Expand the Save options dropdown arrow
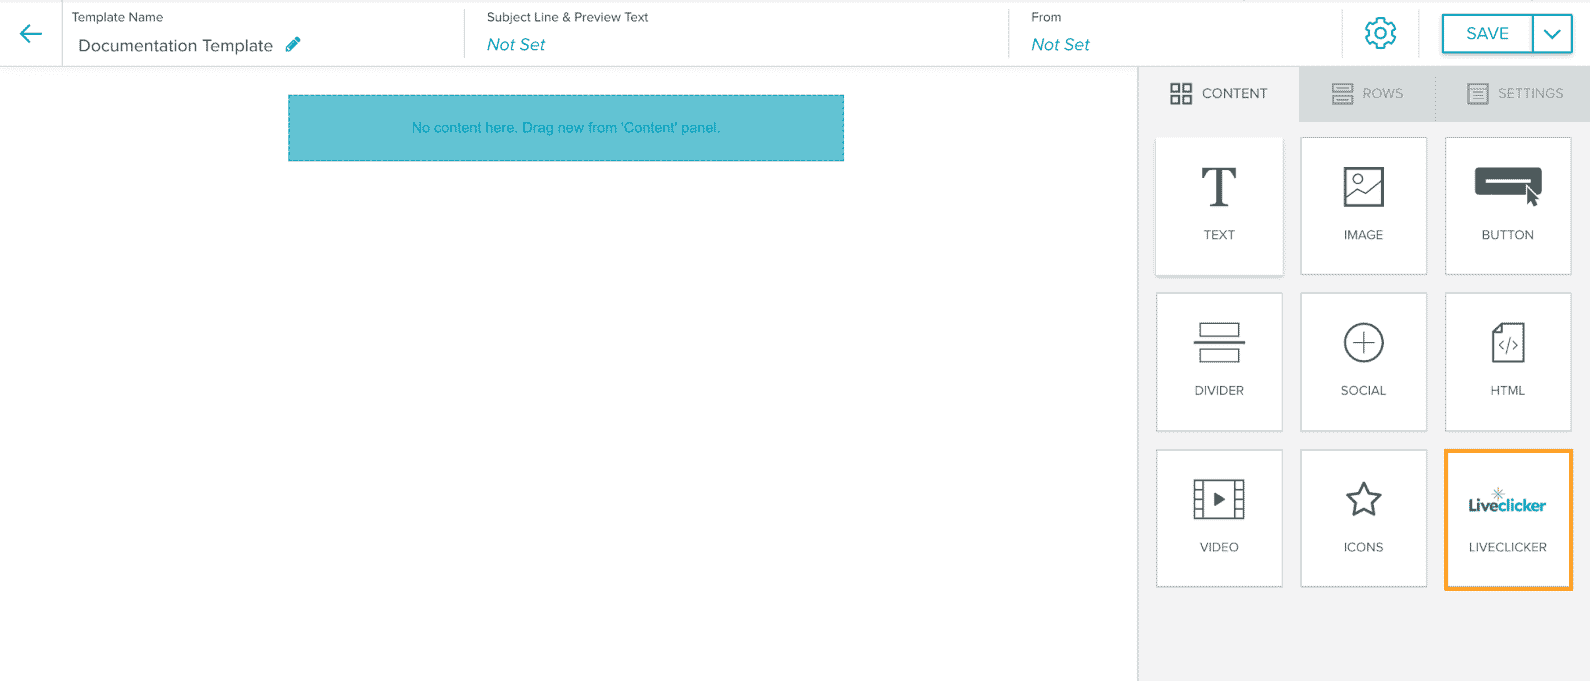Viewport: 1590px width, 681px height. (x=1552, y=34)
